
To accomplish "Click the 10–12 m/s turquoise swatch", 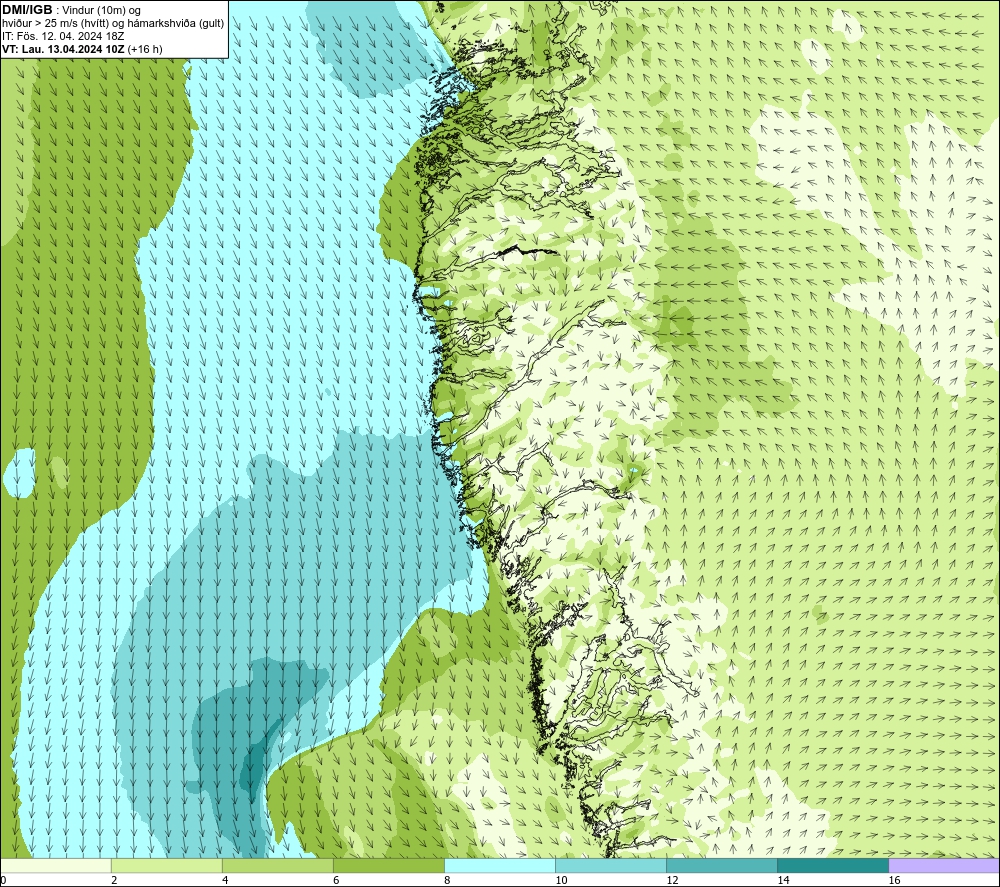I will 611,865.
